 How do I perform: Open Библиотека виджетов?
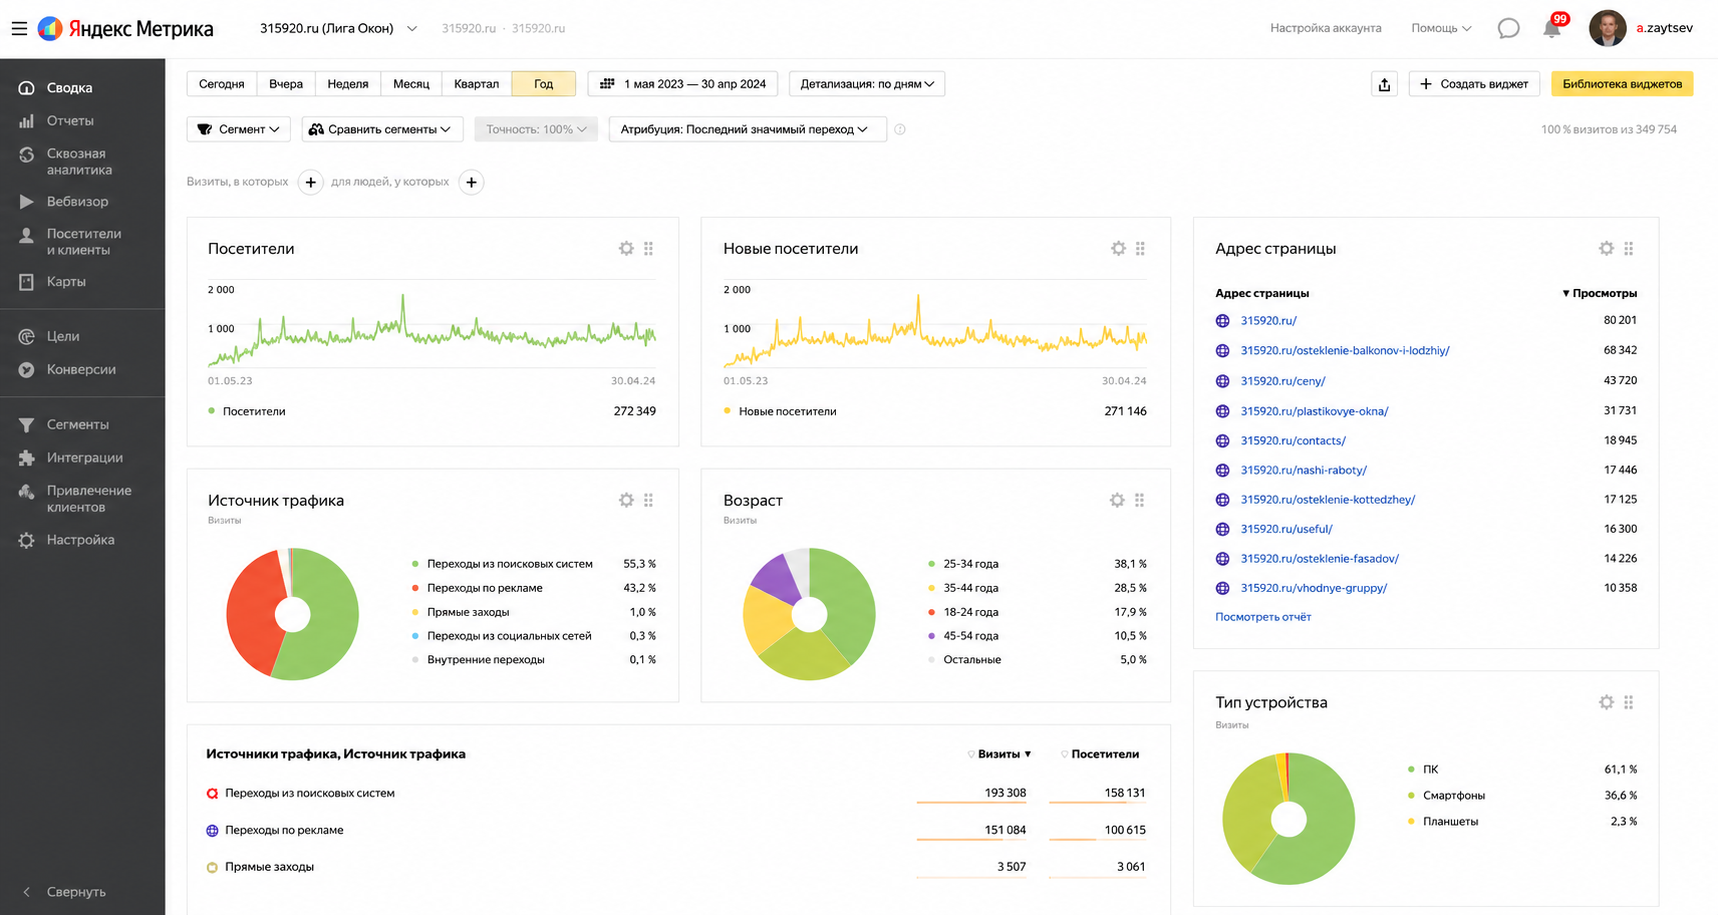click(1622, 84)
